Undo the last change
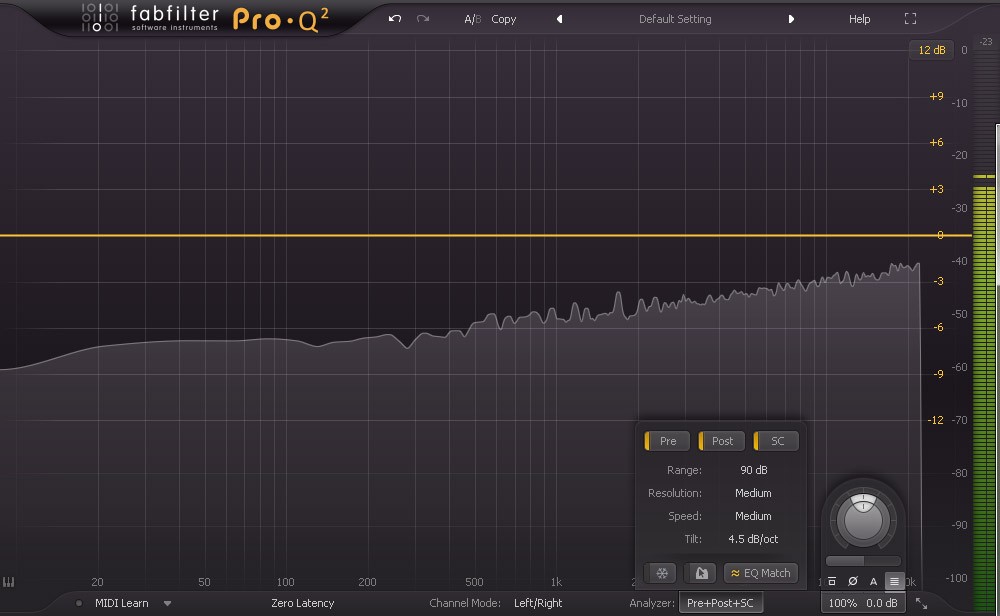 395,18
